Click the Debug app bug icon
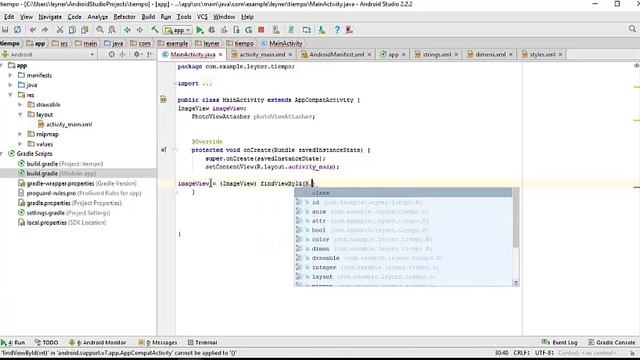The height and width of the screenshot is (360, 640). 211,30
